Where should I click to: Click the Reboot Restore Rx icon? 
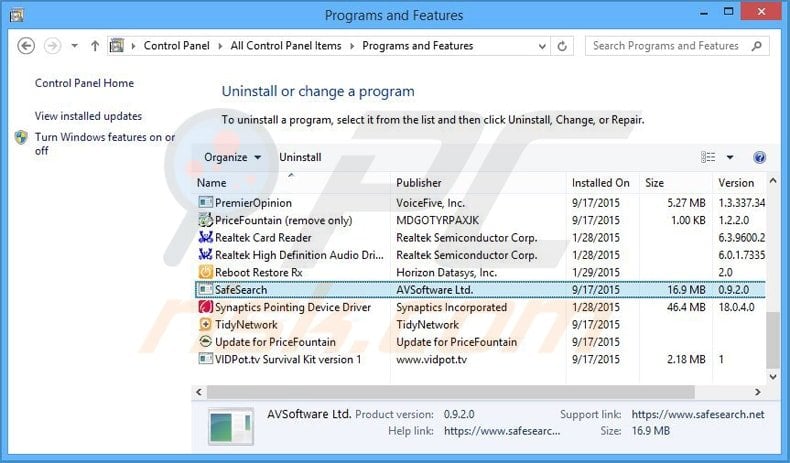click(205, 272)
